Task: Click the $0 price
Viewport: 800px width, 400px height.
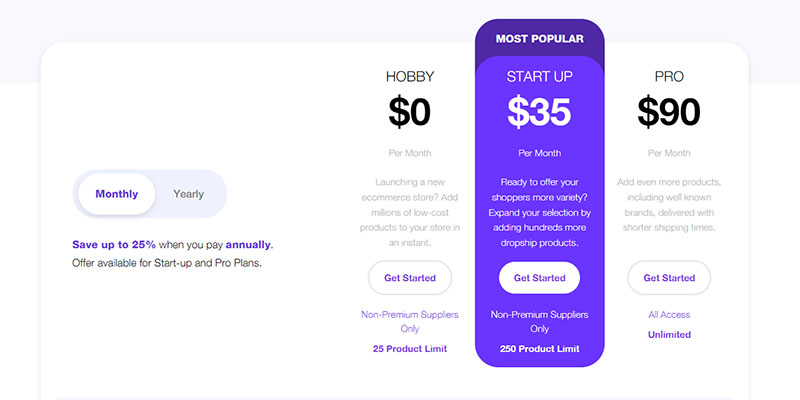Action: tap(409, 112)
